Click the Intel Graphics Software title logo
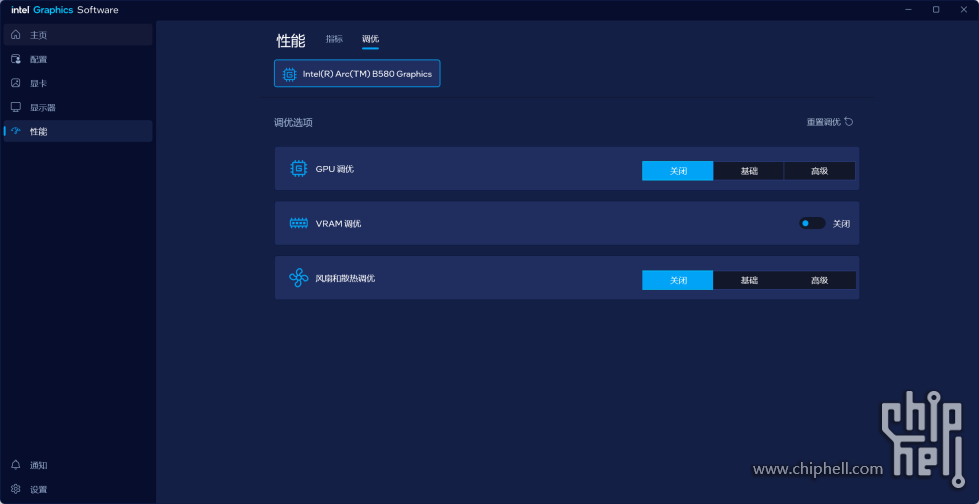This screenshot has width=979, height=504. coord(65,10)
